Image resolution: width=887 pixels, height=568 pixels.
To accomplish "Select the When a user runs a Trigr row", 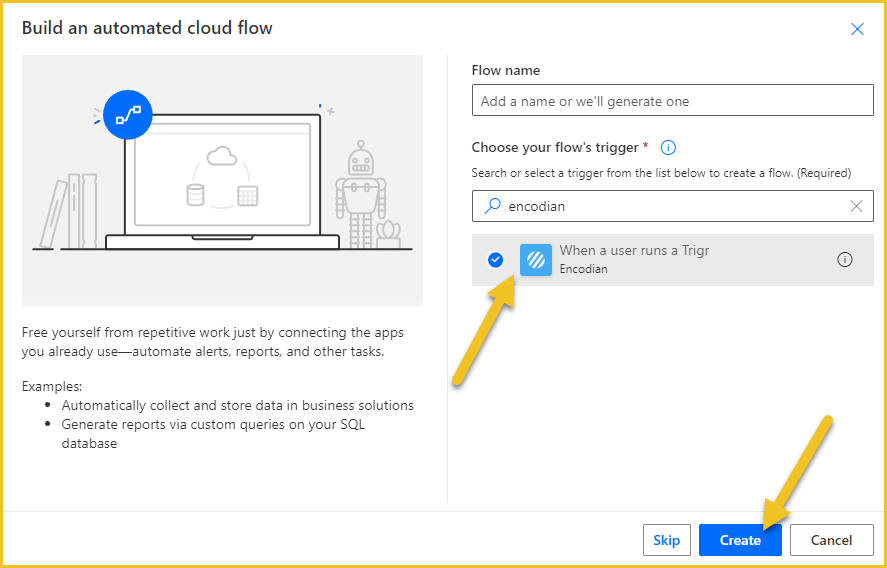I will coord(673,260).
